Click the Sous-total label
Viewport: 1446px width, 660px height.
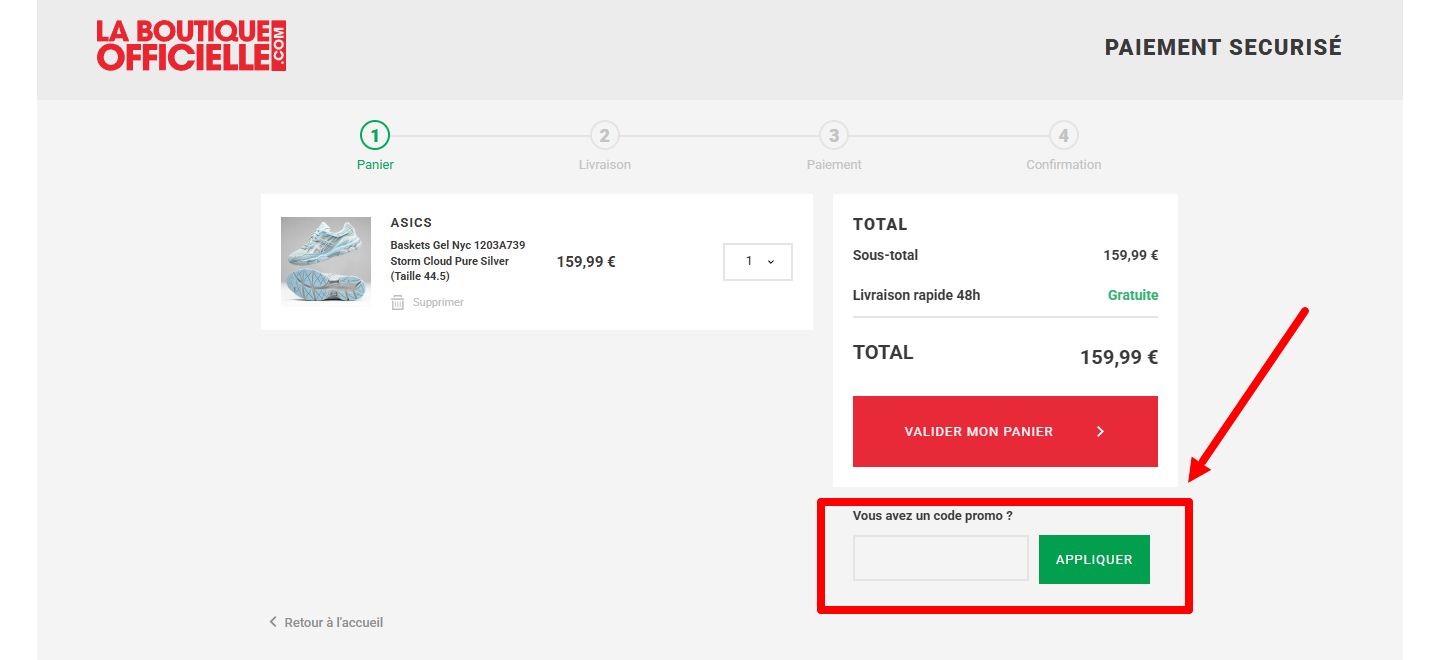click(885, 255)
